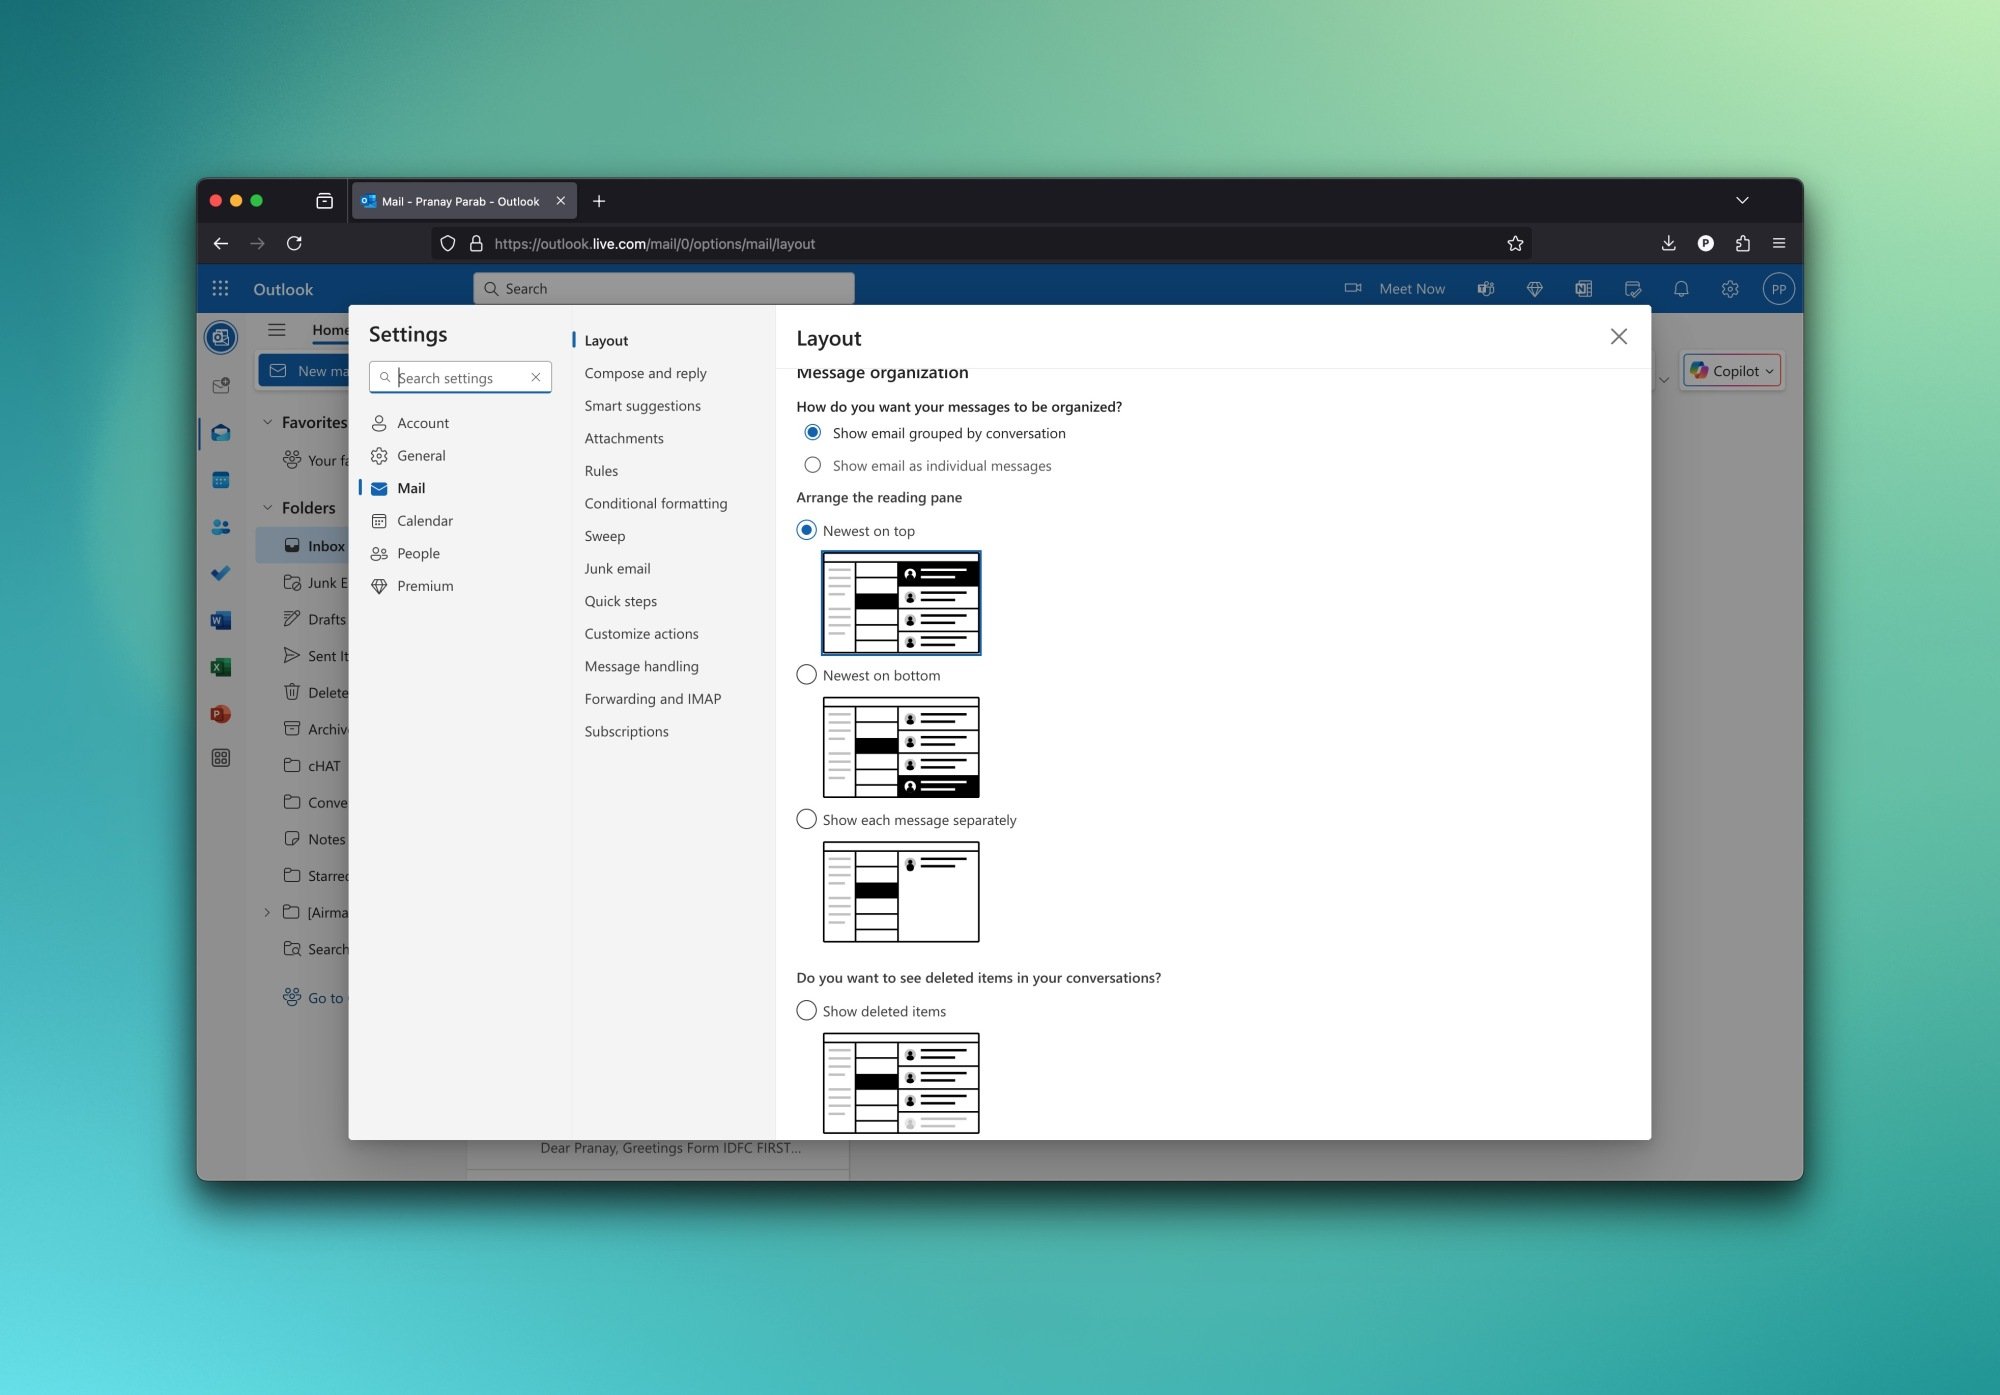2000x1395 pixels.
Task: Click the Newest on bottom layout thumbnail
Action: tap(901, 747)
